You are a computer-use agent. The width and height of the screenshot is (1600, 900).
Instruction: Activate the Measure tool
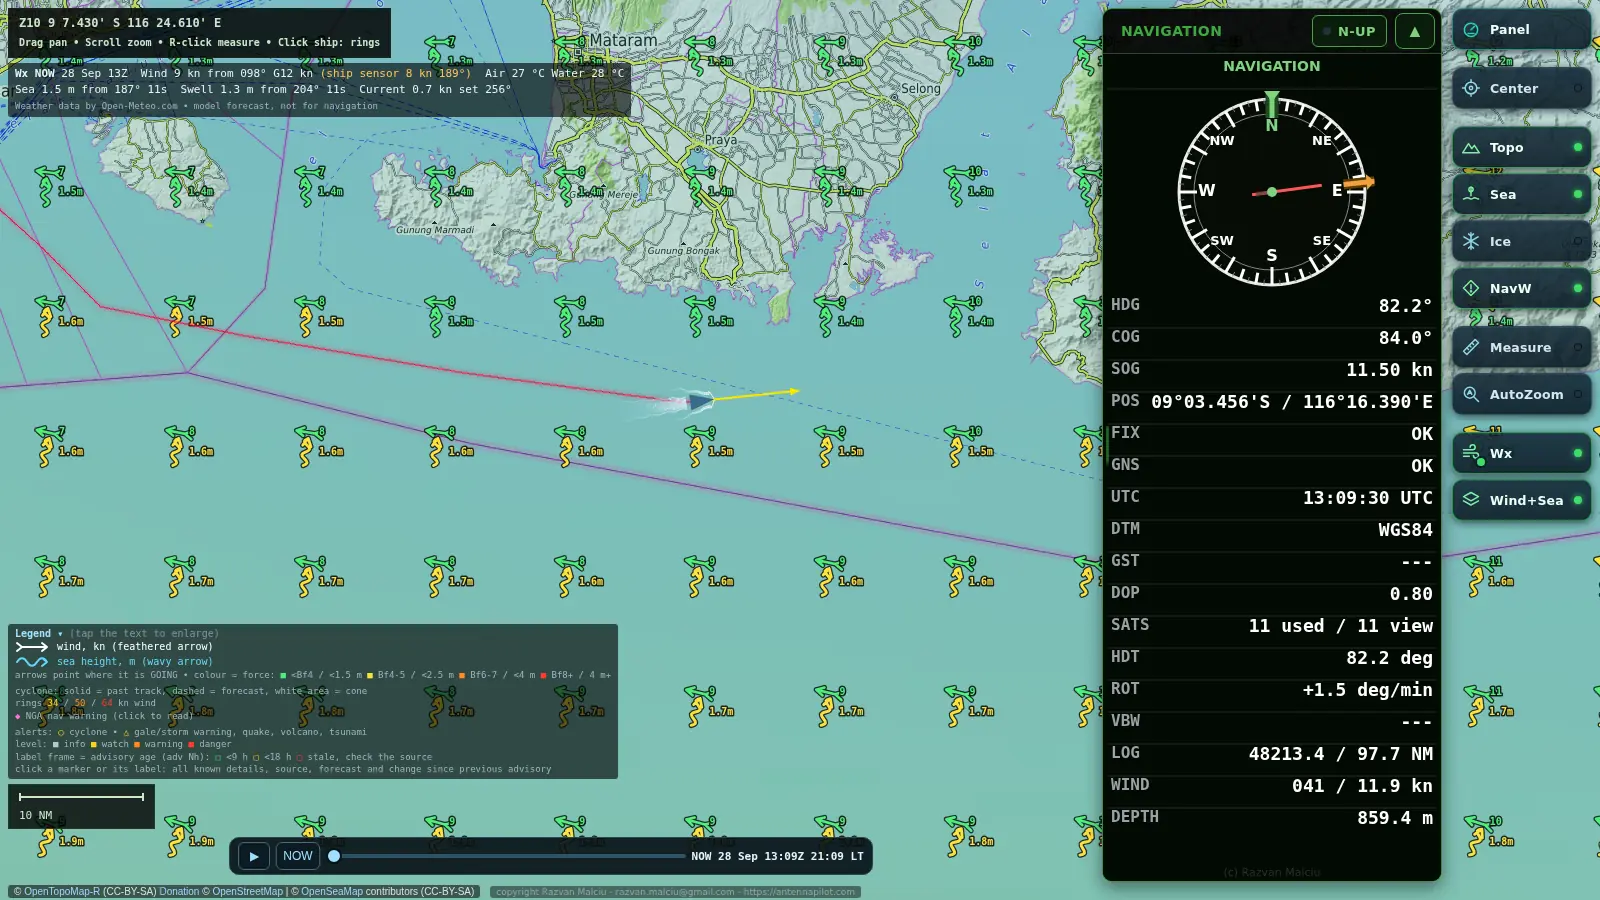[1521, 347]
